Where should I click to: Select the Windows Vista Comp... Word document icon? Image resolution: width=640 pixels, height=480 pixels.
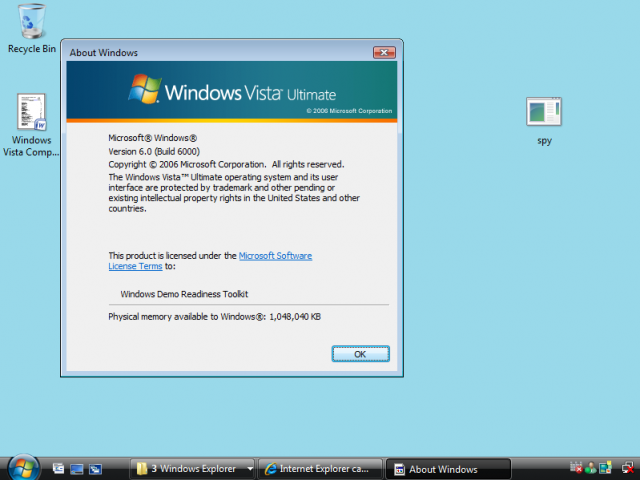tap(31, 124)
